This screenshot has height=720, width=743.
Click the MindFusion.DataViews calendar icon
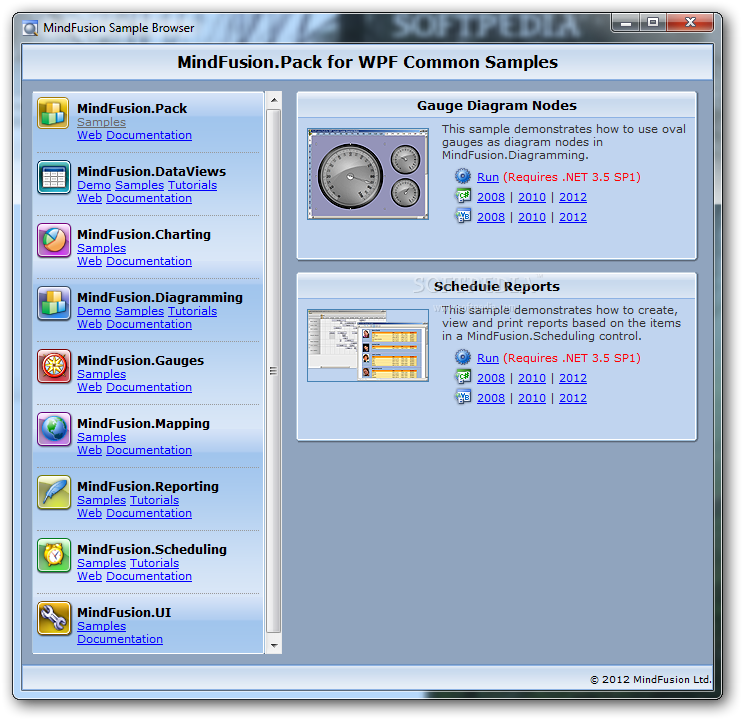(54, 177)
